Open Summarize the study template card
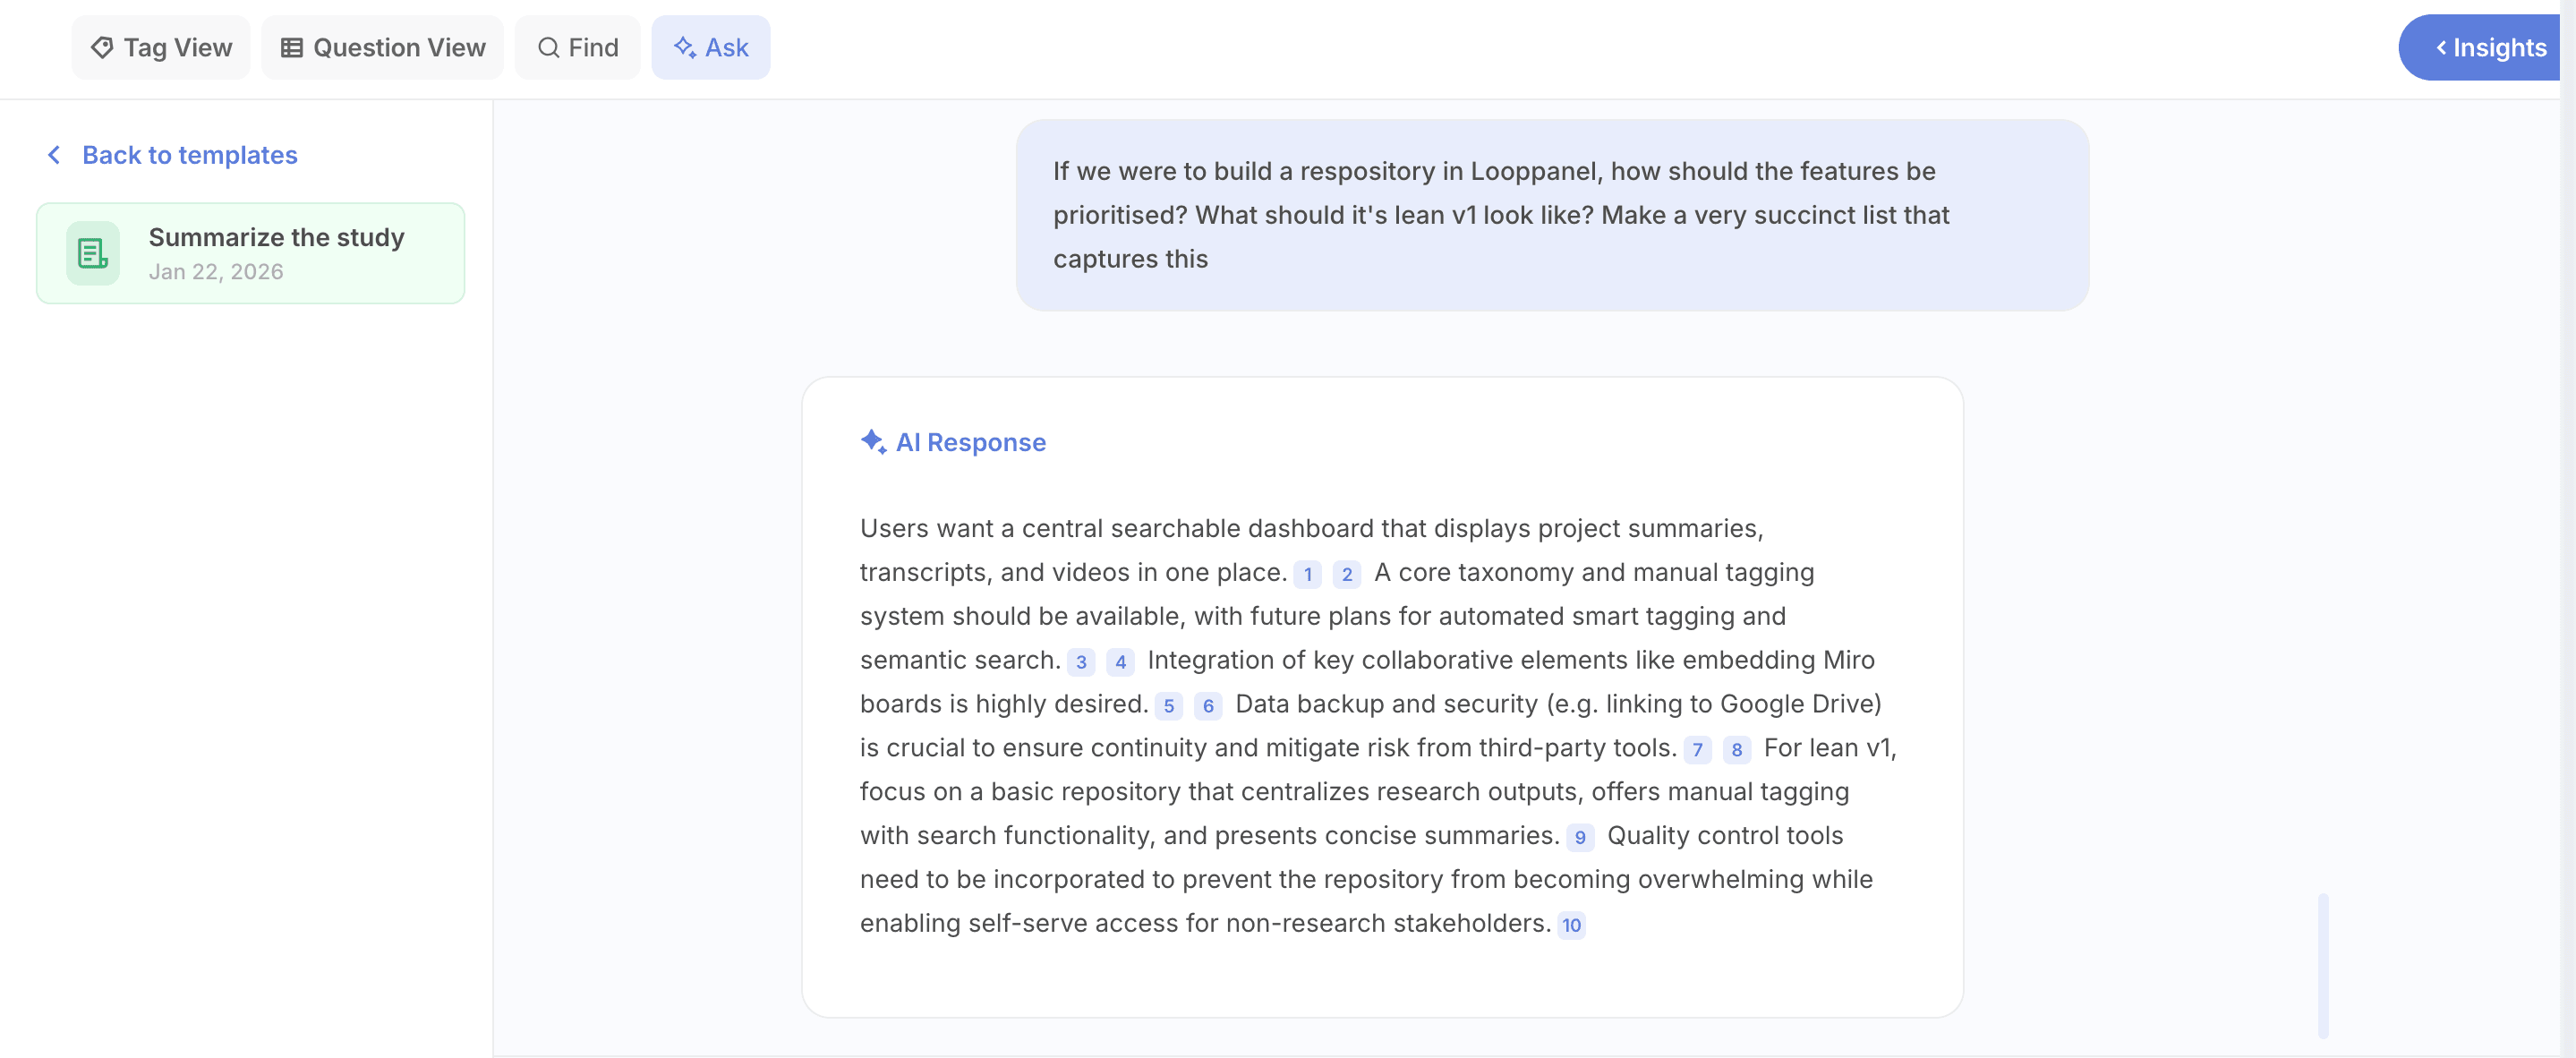The width and height of the screenshot is (2576, 1058). click(250, 253)
